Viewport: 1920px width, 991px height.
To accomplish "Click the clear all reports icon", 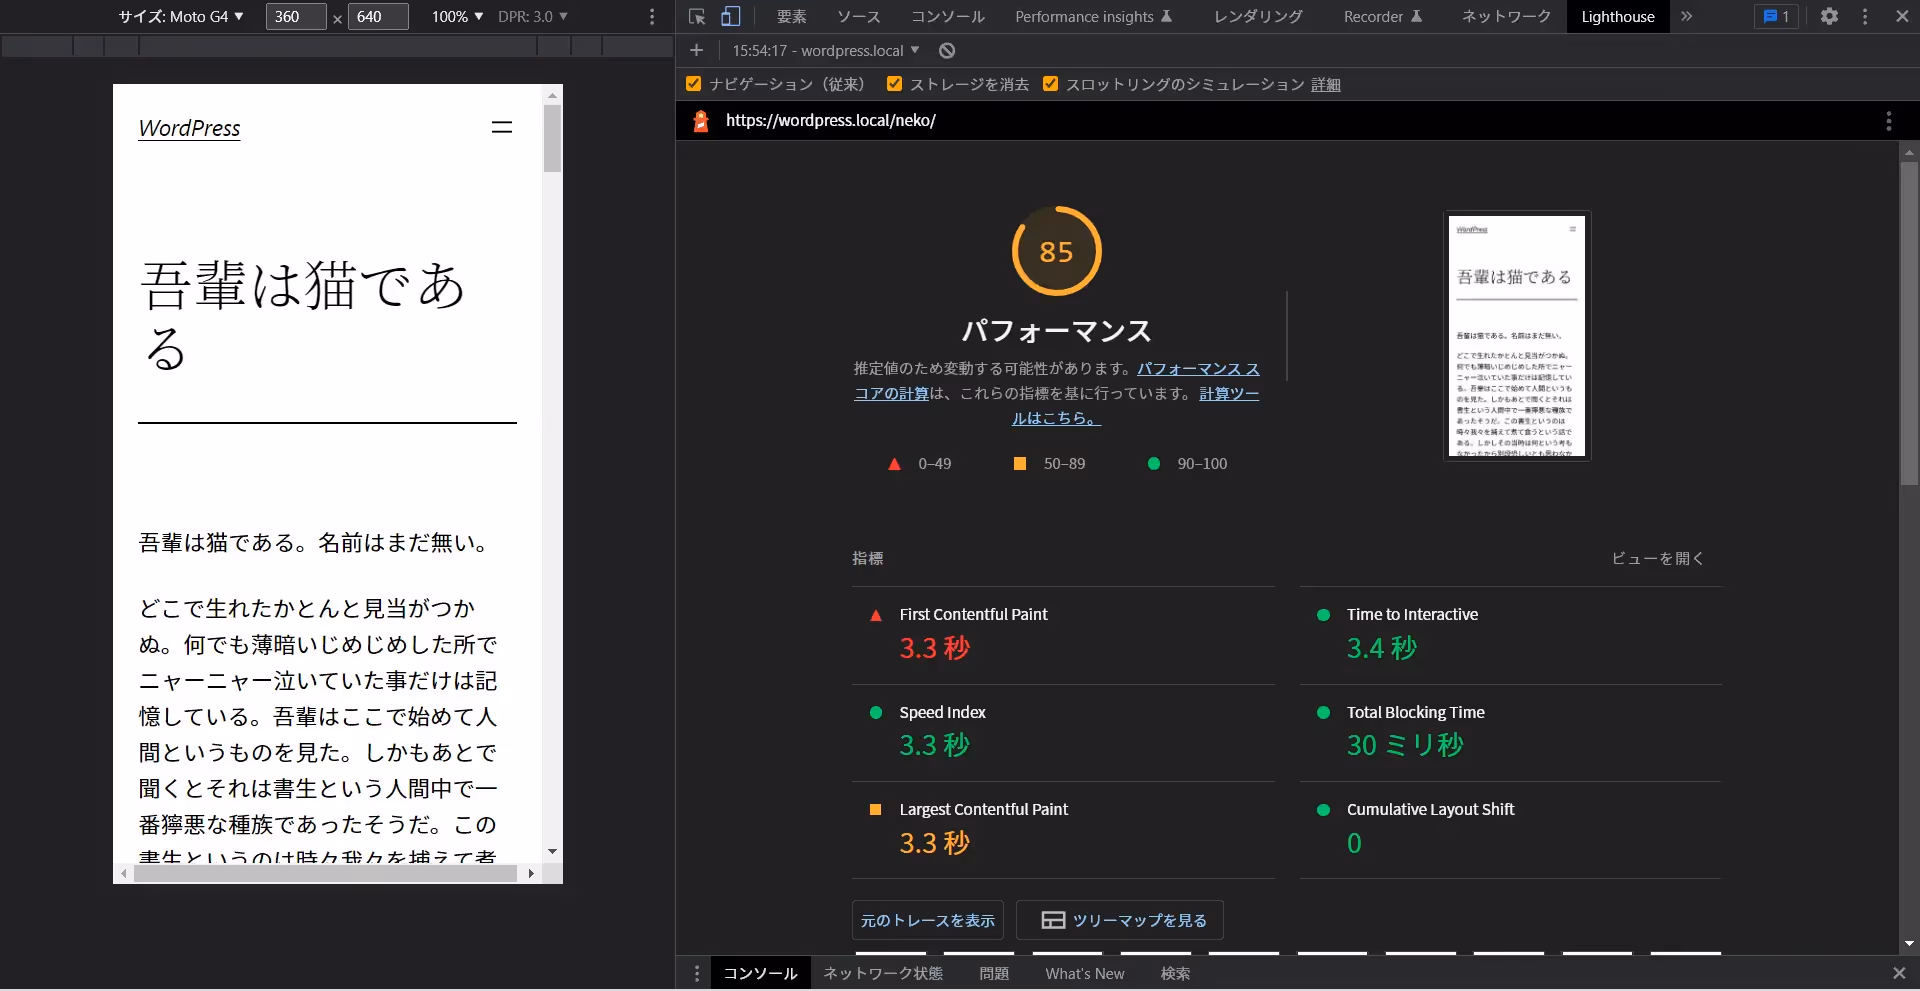I will 947,51.
